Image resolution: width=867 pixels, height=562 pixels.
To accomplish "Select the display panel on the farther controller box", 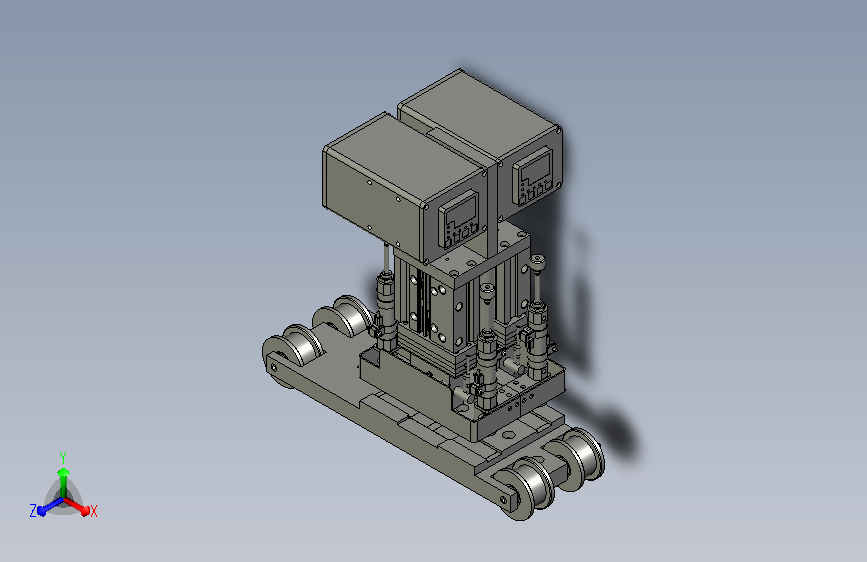I will coord(533,176).
